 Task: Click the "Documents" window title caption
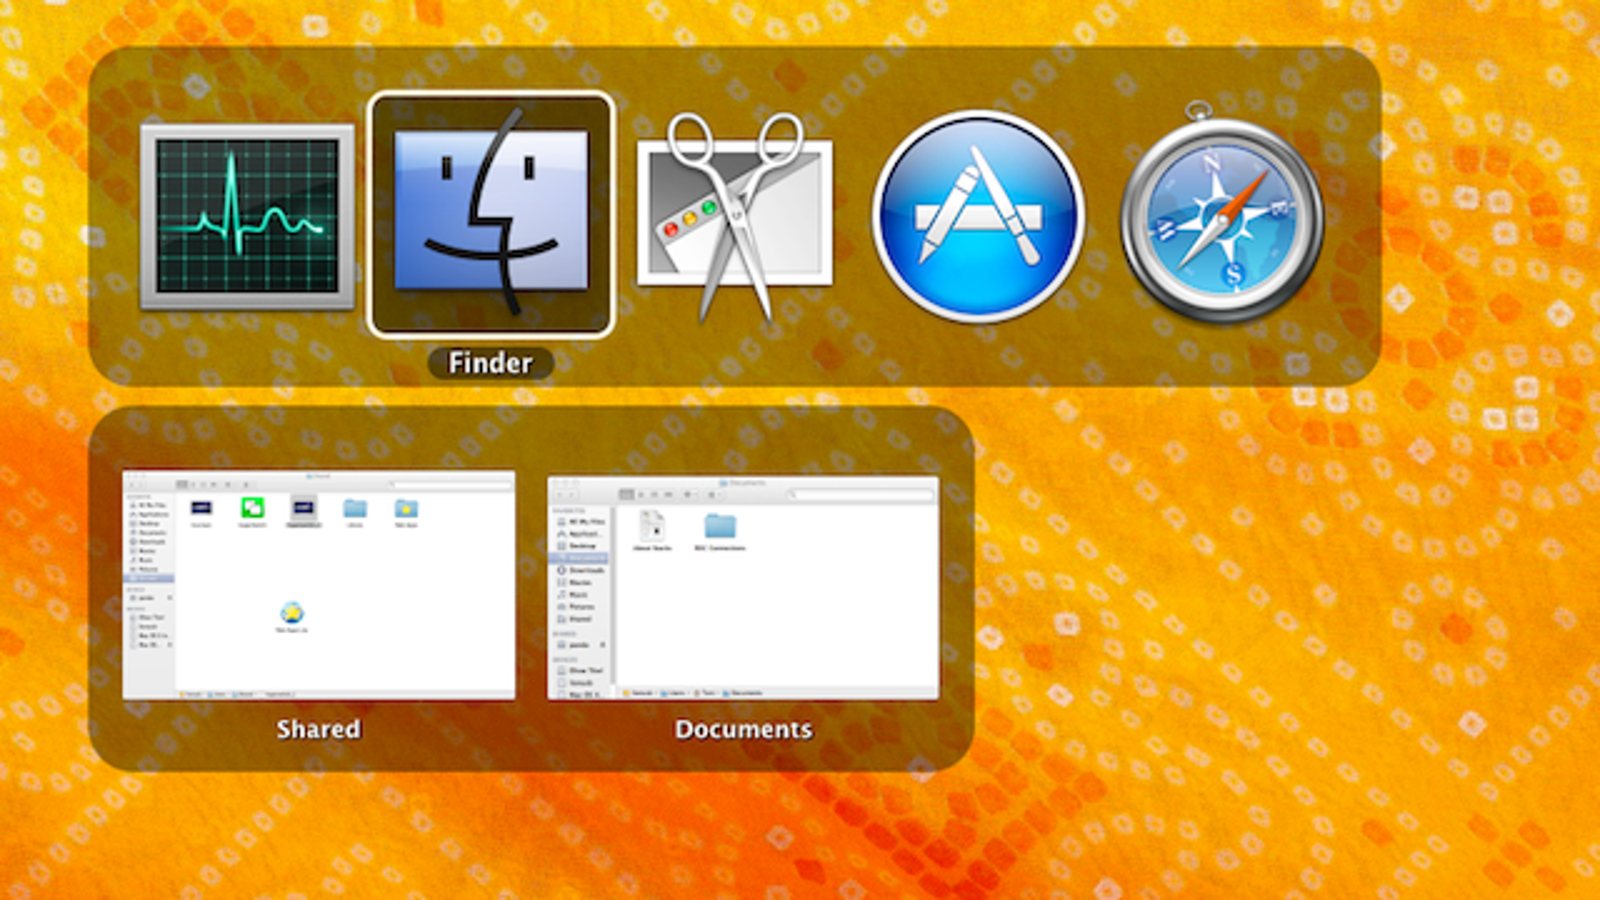[743, 729]
